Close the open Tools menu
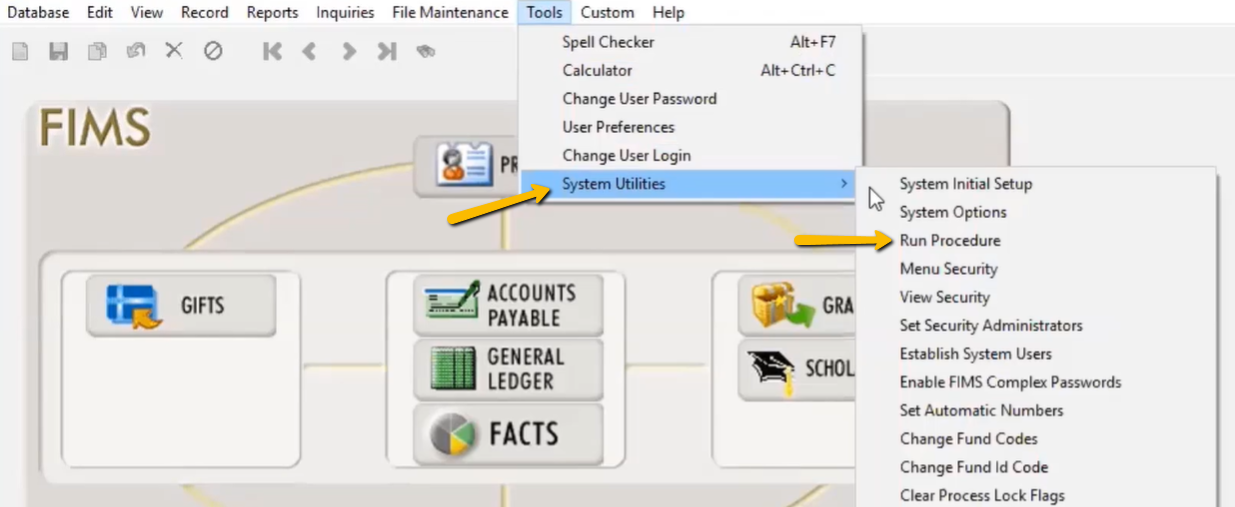The height and width of the screenshot is (507, 1235). coord(546,12)
